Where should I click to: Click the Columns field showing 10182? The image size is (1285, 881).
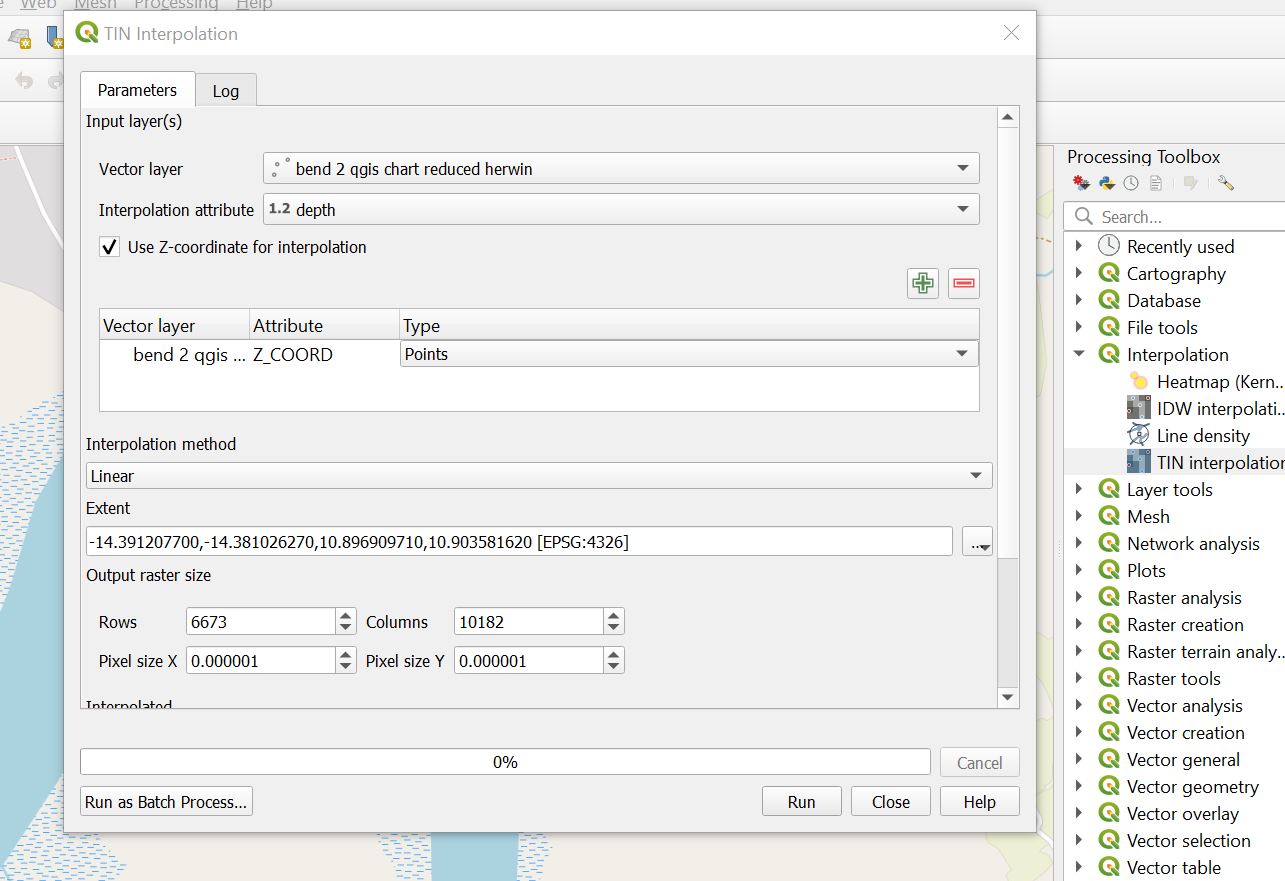[529, 621]
